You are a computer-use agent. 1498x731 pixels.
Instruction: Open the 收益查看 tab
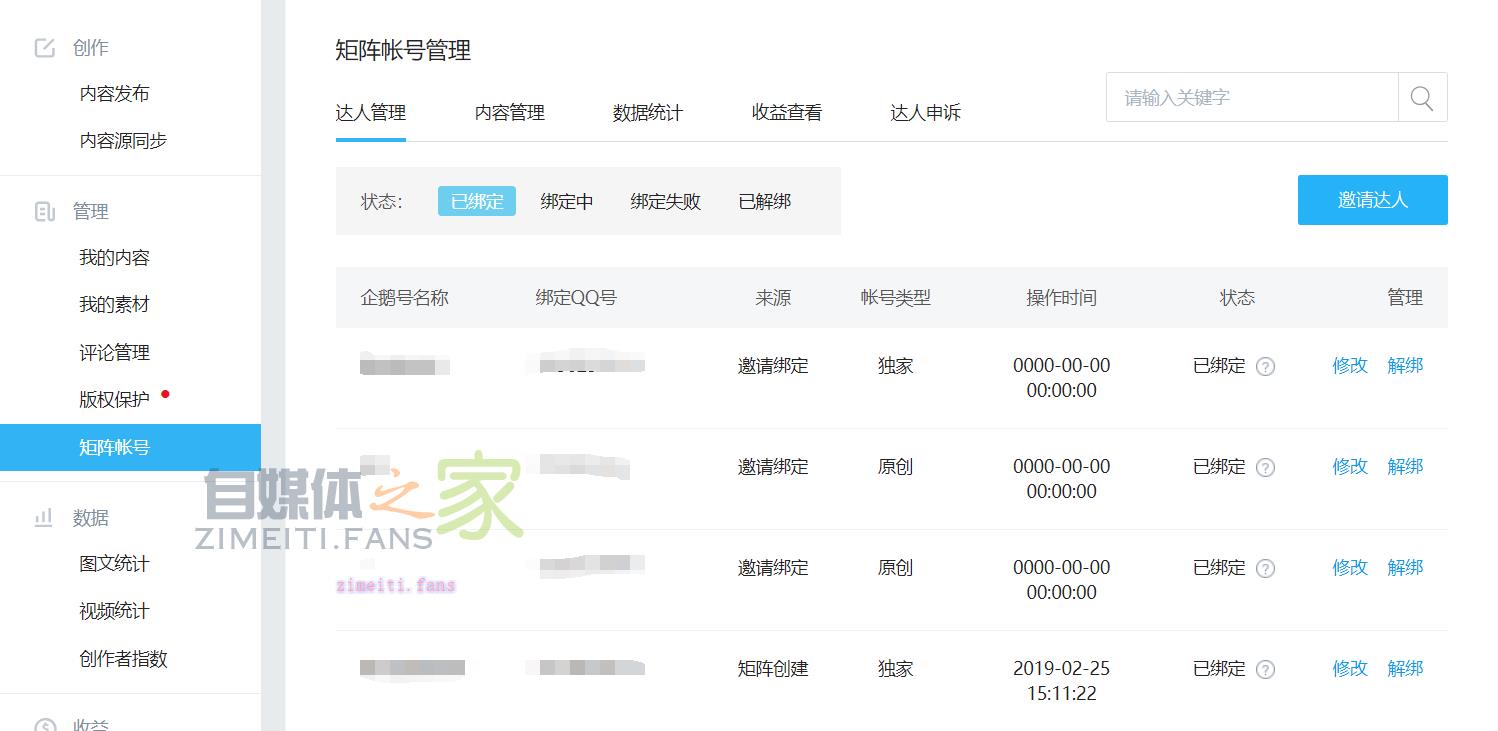click(x=787, y=113)
